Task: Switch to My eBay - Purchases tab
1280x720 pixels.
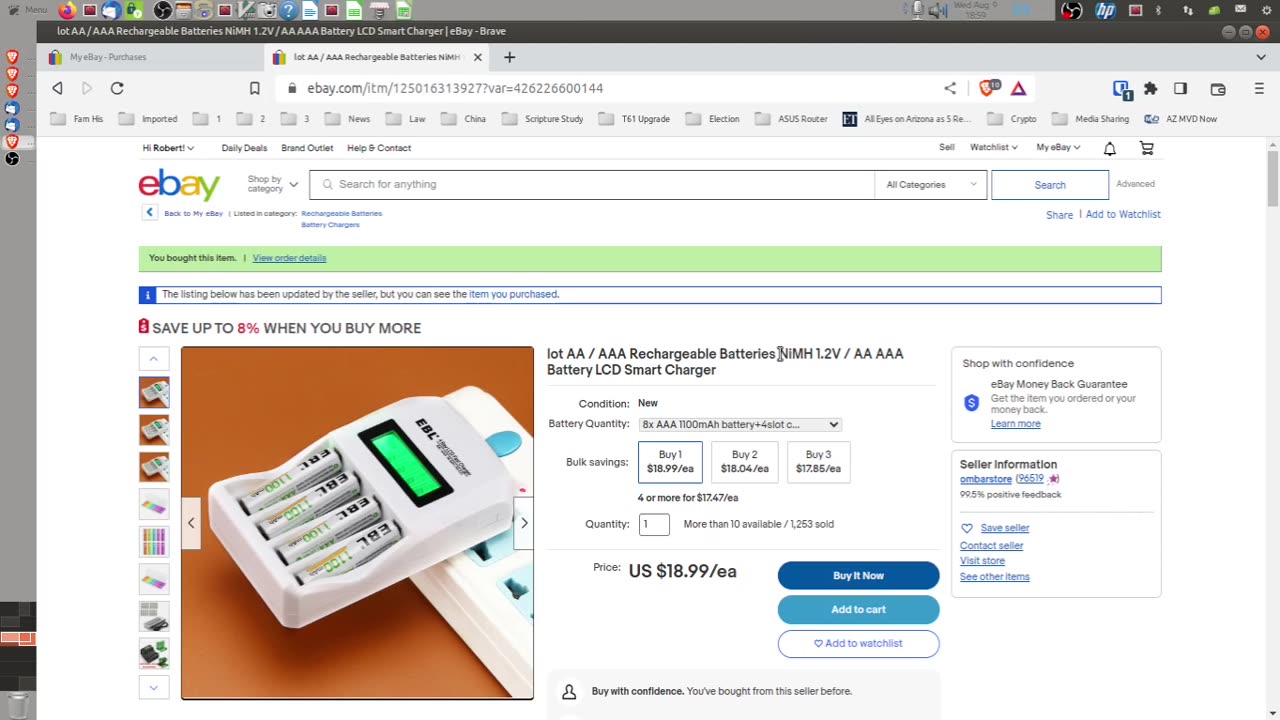Action: (150, 57)
